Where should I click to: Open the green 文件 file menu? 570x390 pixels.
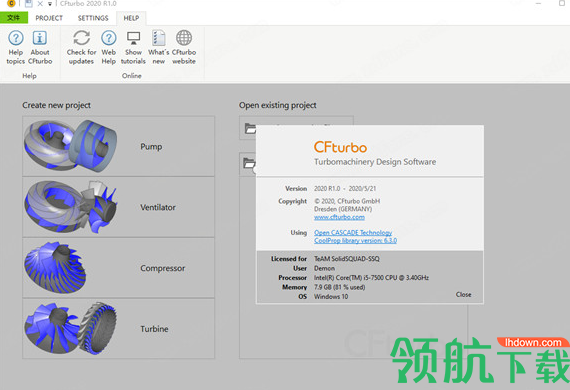tap(14, 17)
